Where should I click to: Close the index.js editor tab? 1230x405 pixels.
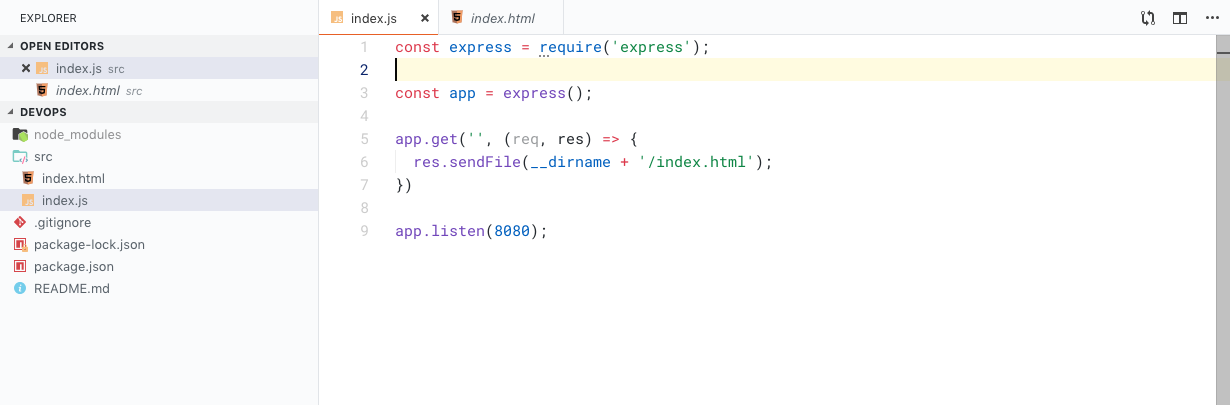(425, 18)
